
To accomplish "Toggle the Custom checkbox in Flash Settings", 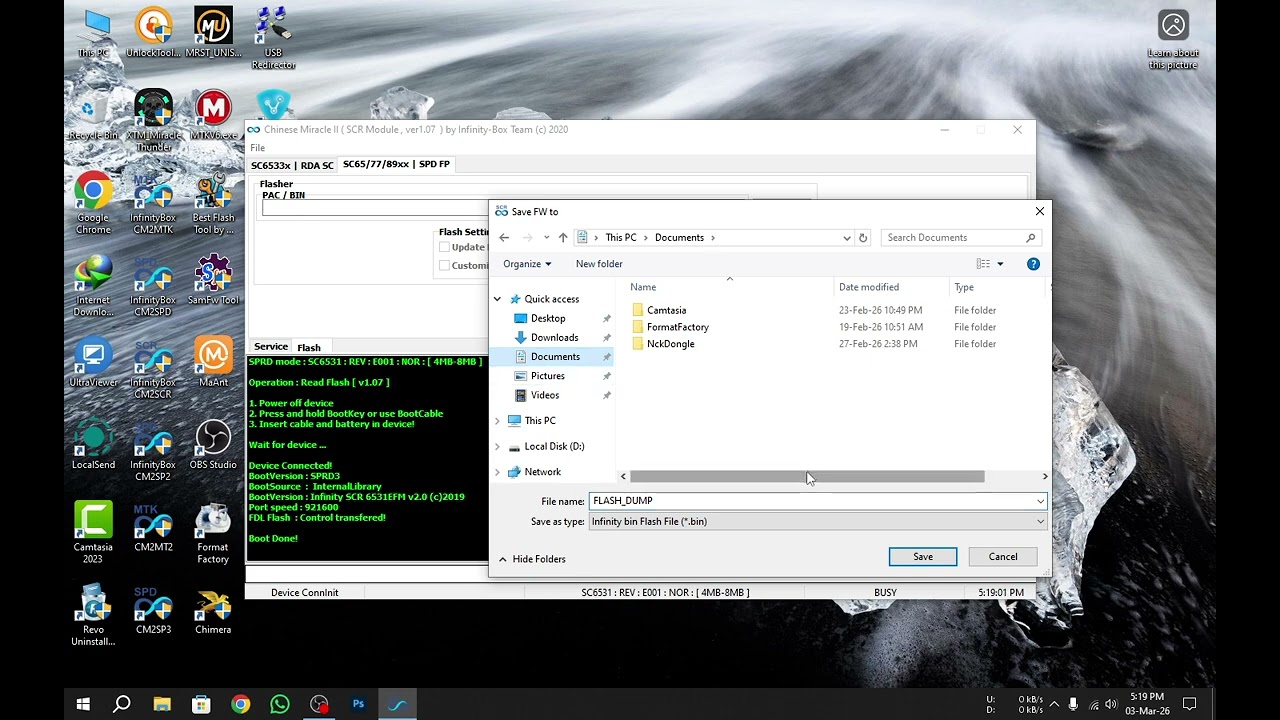I will (x=444, y=265).
